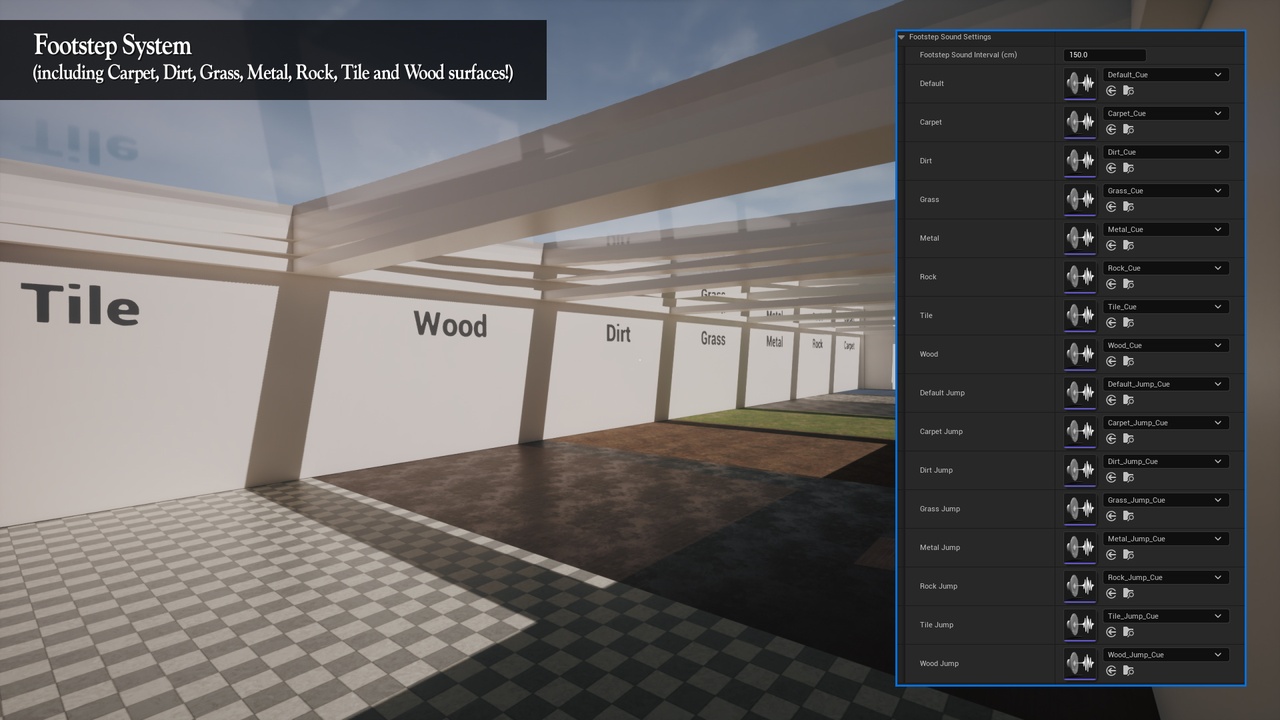The width and height of the screenshot is (1280, 720).
Task: Expand the Wood_Cue dropdown
Action: coord(1165,346)
